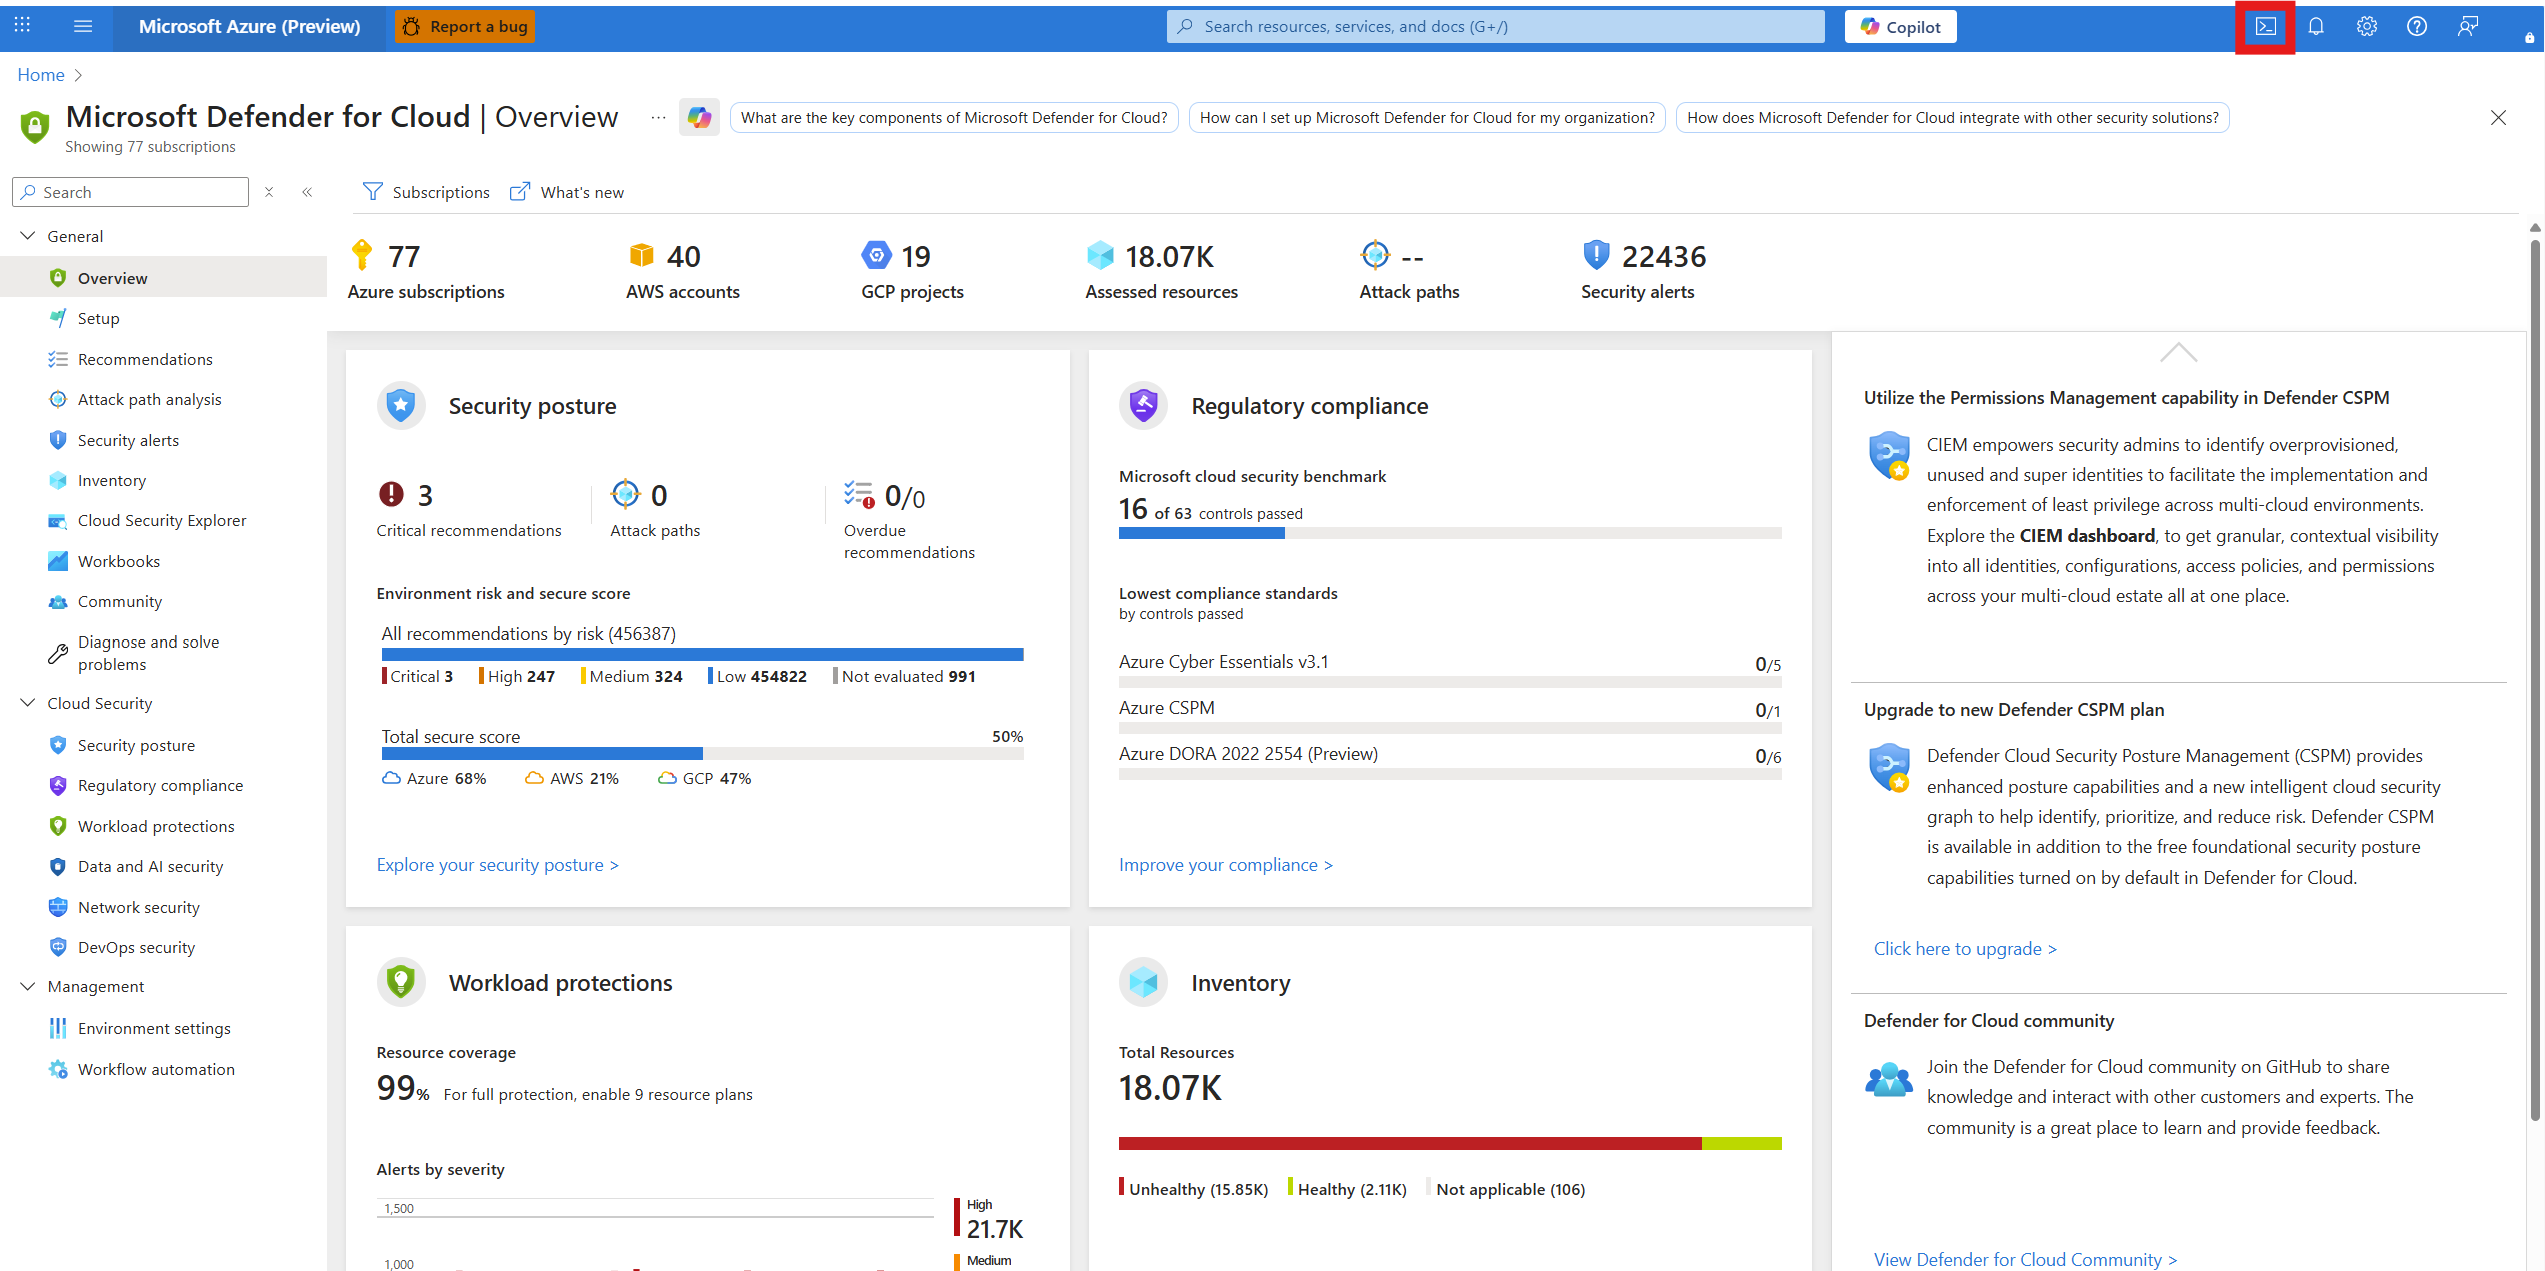2545x1271 pixels.
Task: Click the Copilot icon beside the page title
Action: point(699,117)
